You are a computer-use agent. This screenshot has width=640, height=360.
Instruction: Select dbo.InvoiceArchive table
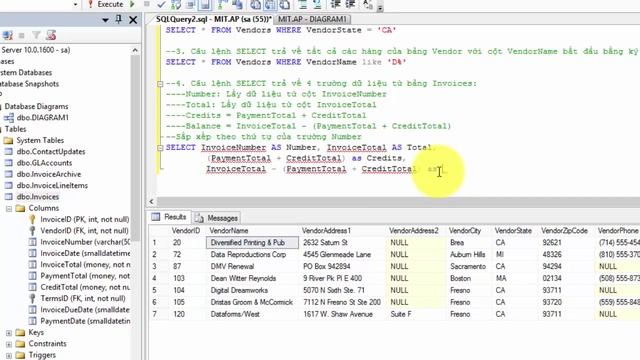[x=49, y=174]
